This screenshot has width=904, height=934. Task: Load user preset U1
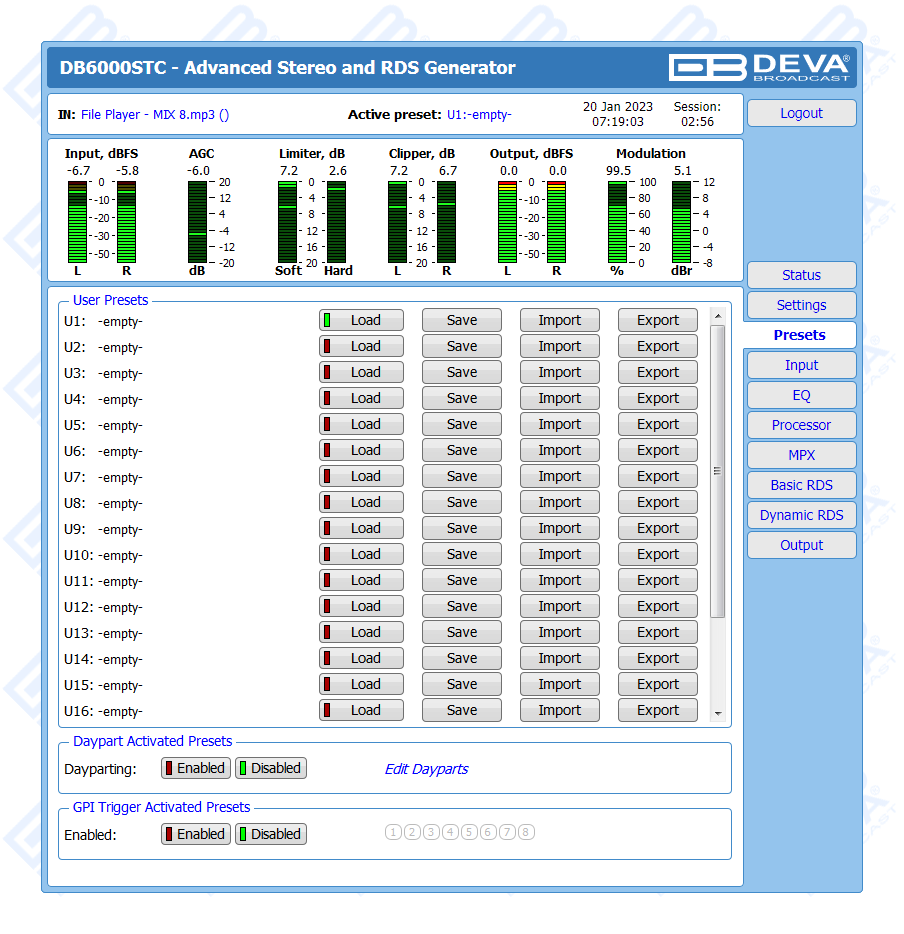point(361,320)
